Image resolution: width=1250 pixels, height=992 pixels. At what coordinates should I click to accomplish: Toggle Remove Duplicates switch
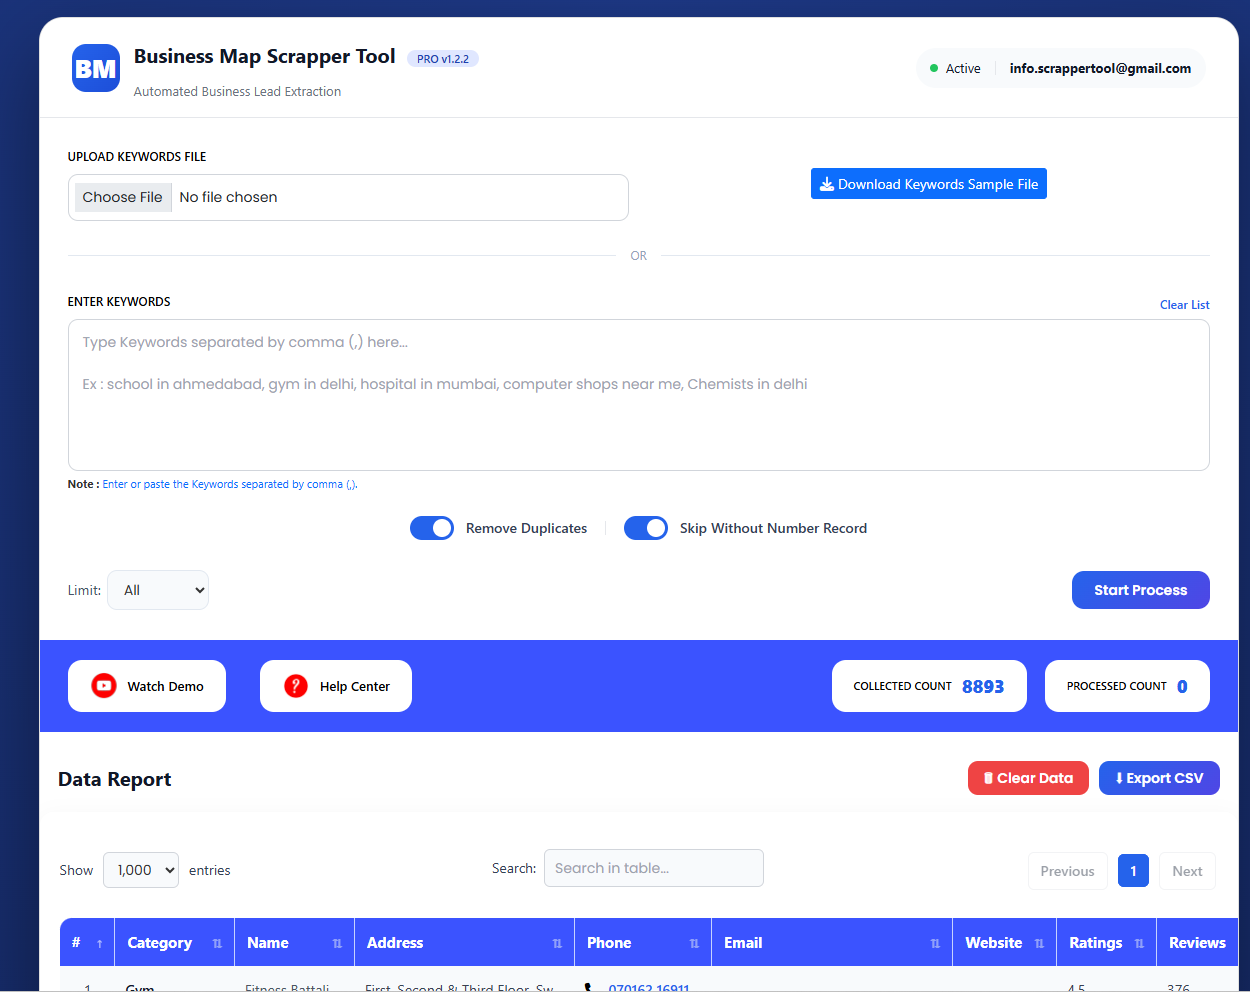click(x=432, y=528)
